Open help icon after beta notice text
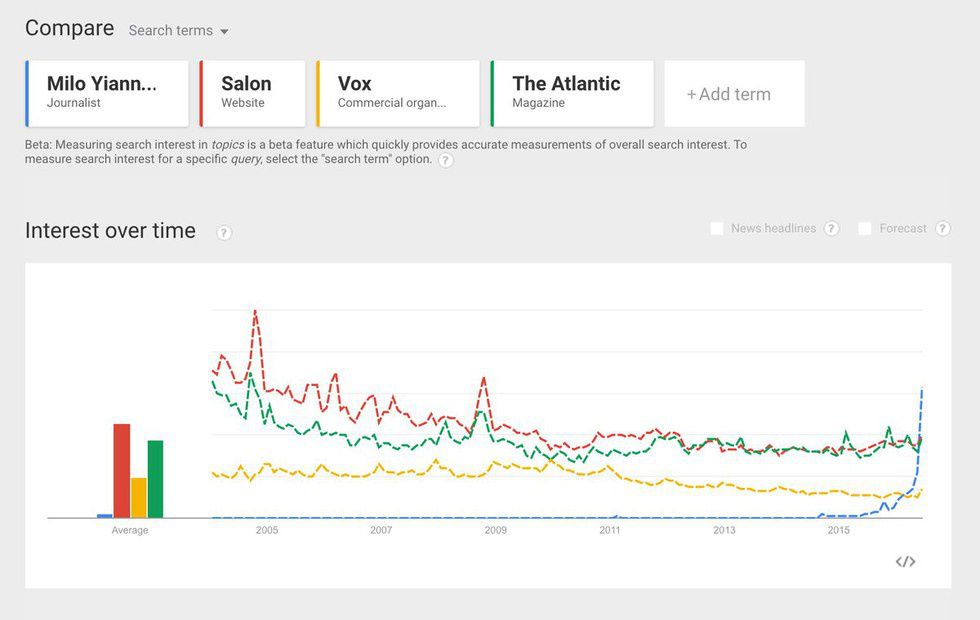Viewport: 980px width, 620px height. point(445,160)
